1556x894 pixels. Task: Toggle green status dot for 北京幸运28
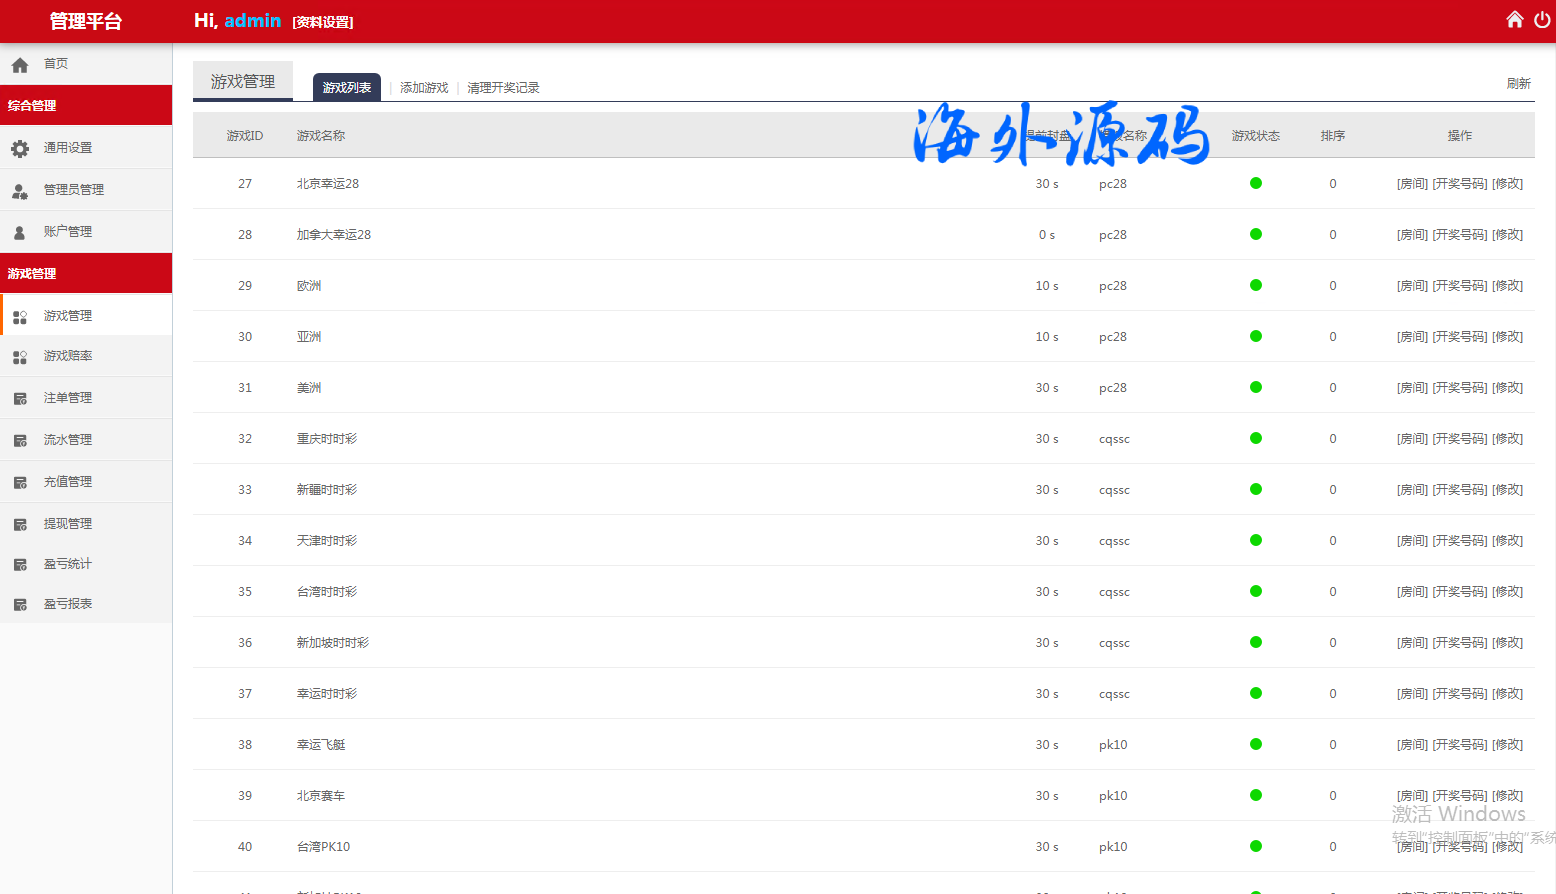pyautogui.click(x=1256, y=183)
